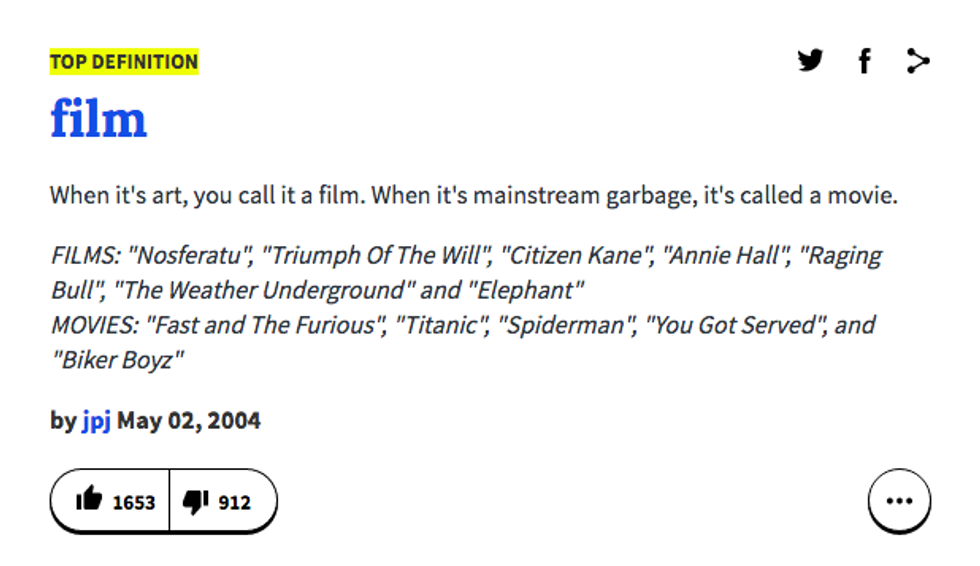980x566 pixels.
Task: Upvote with the thumbs up icon
Action: click(89, 500)
